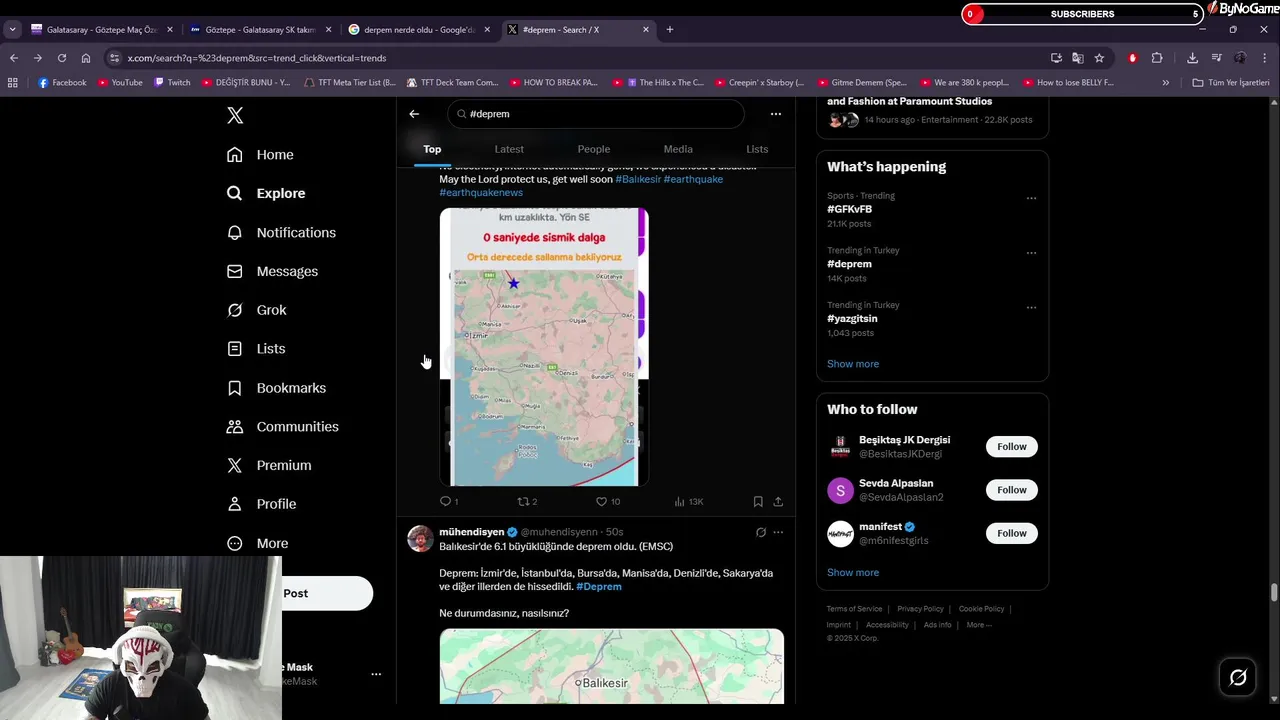Open #Deprem hashtag in mühendisyen post
1280x720 pixels.
click(599, 586)
